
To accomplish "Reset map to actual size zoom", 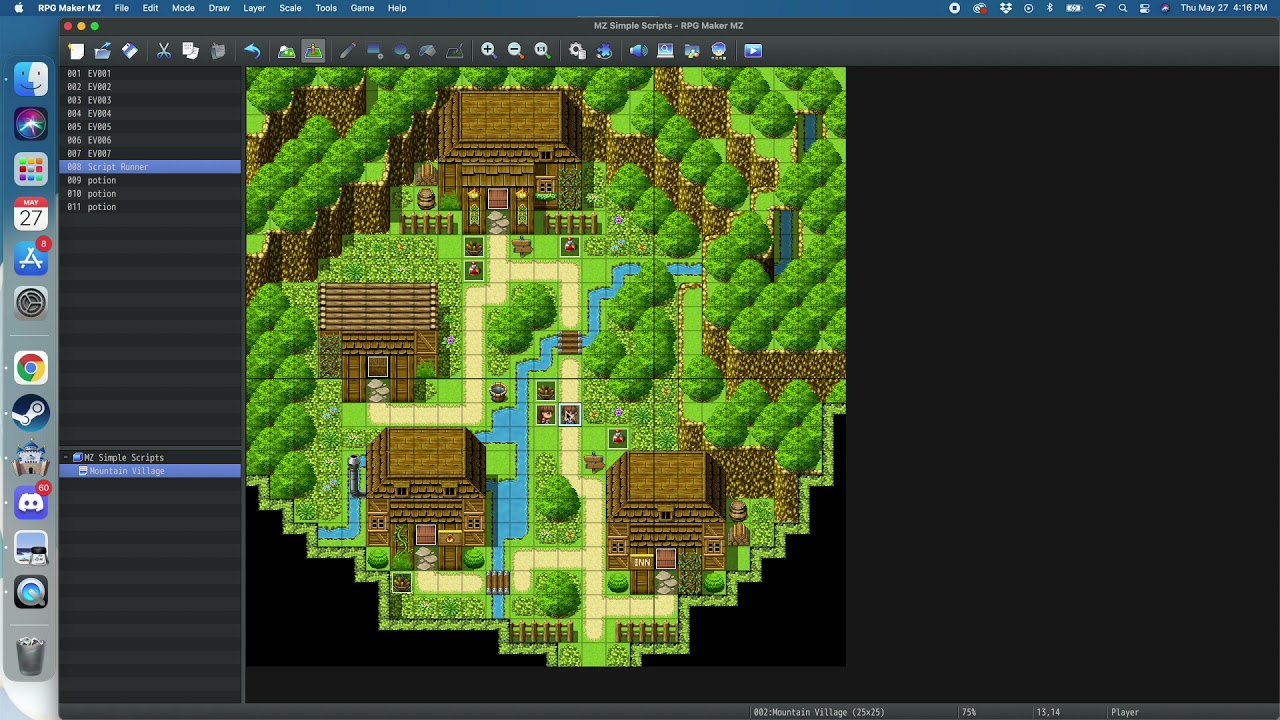I will click(543, 51).
